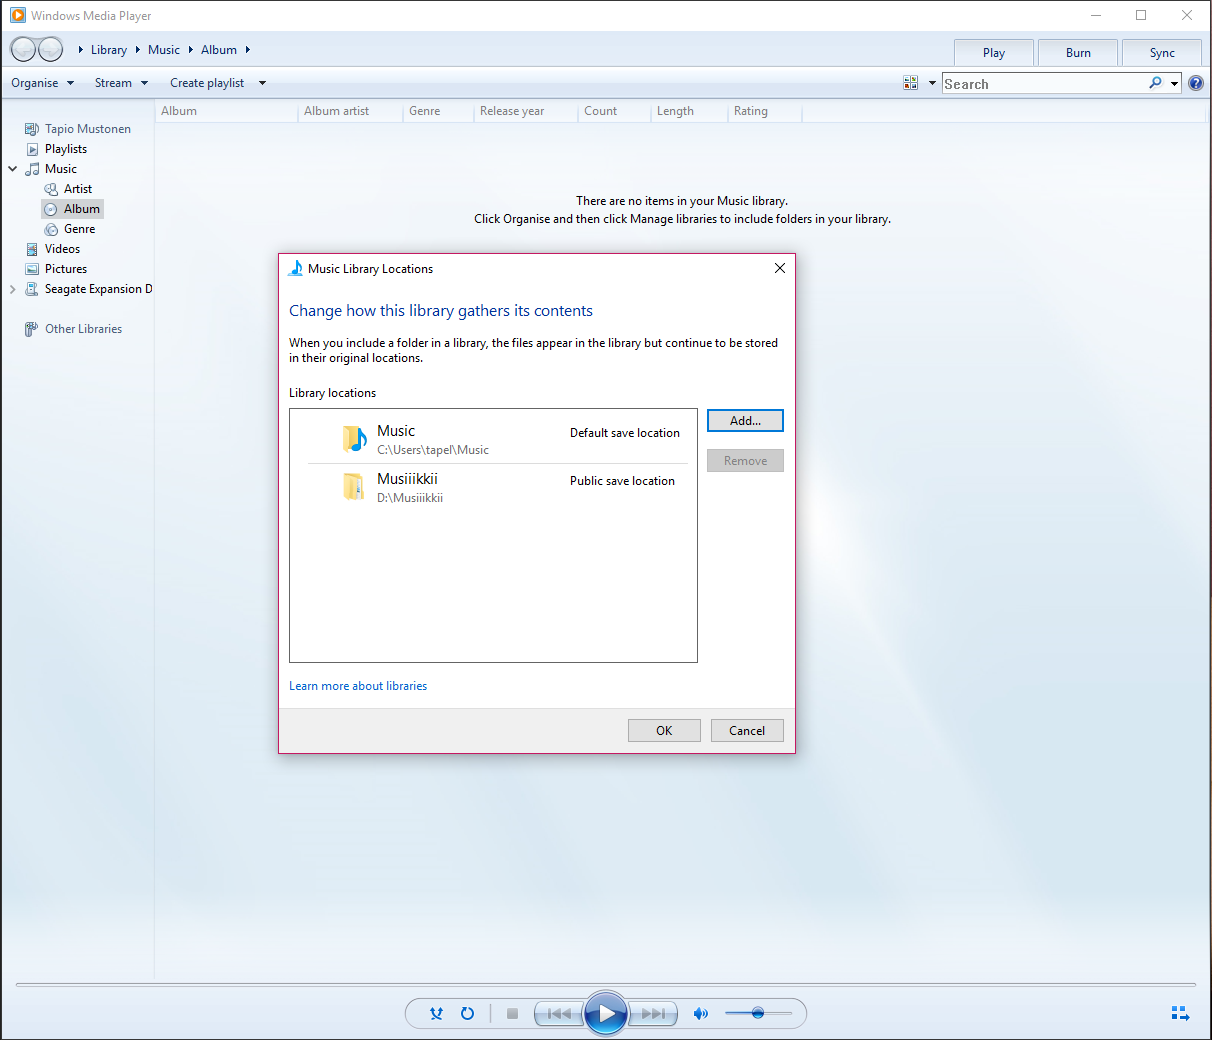Expand the Seagate Expansion D node

click(x=13, y=289)
